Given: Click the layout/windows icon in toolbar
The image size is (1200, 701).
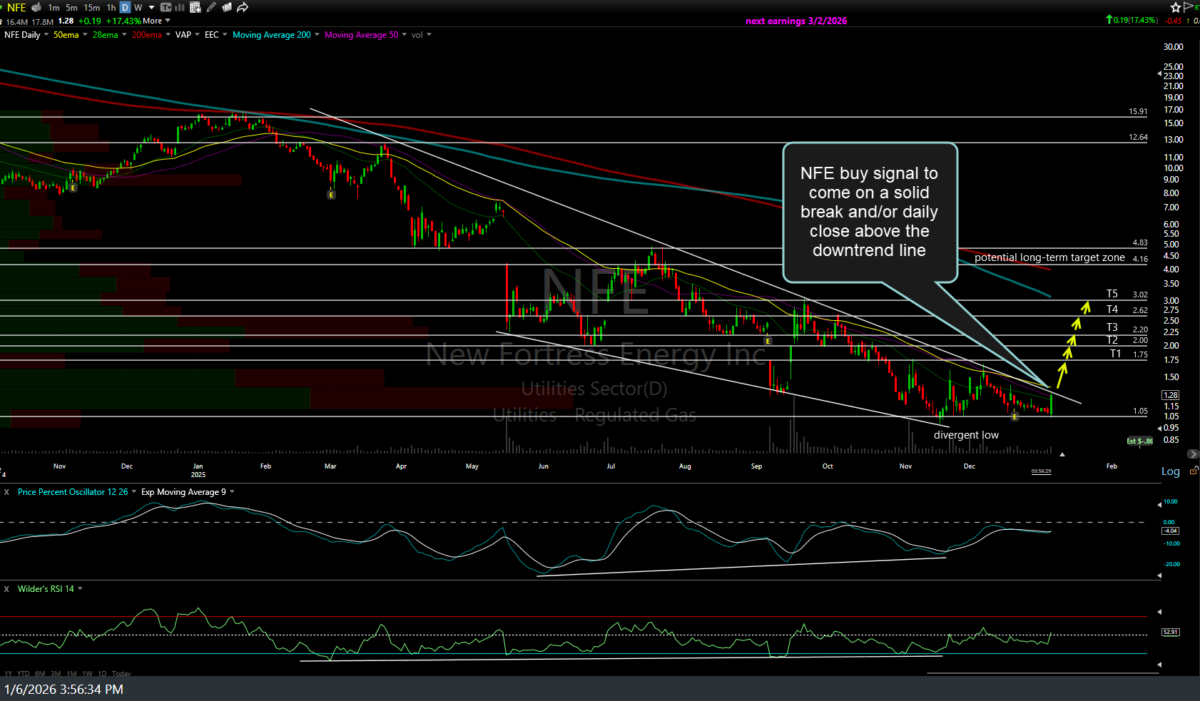Looking at the screenshot, I should click(x=227, y=7).
